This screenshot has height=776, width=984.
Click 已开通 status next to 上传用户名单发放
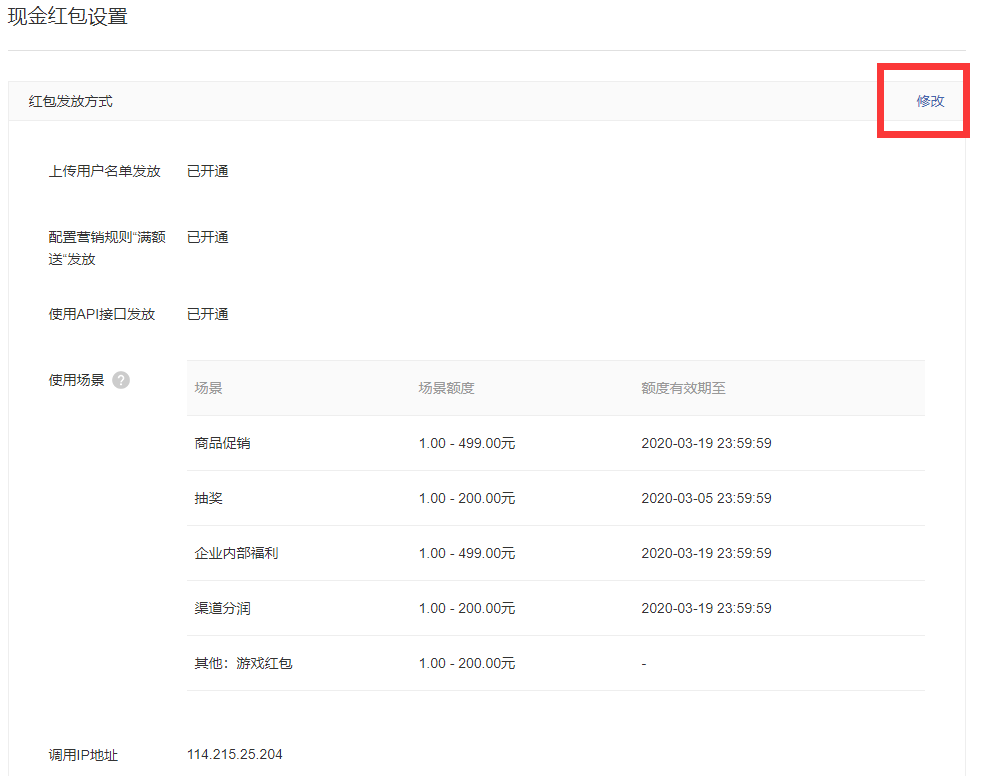[208, 171]
